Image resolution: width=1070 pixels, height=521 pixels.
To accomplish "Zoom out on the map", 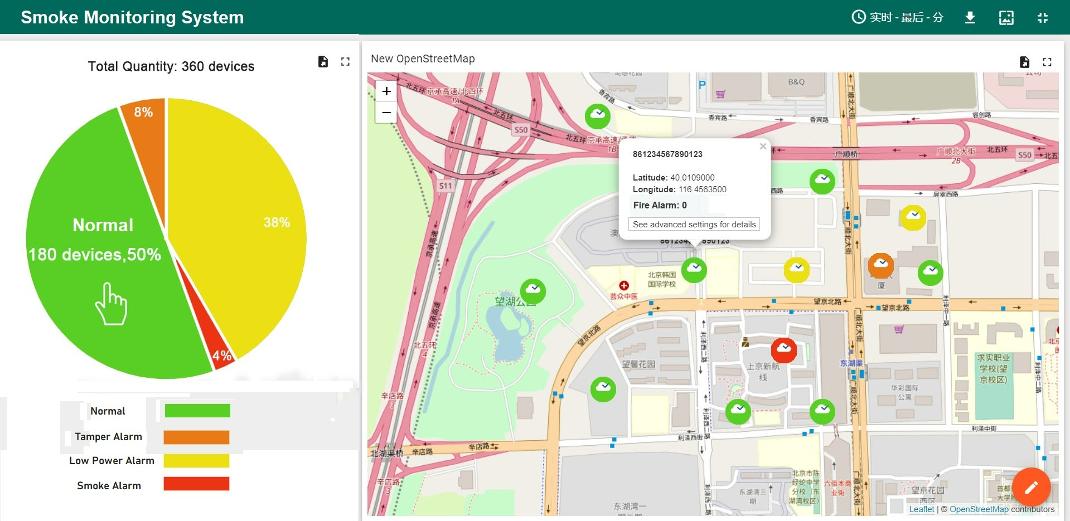I will click(386, 113).
